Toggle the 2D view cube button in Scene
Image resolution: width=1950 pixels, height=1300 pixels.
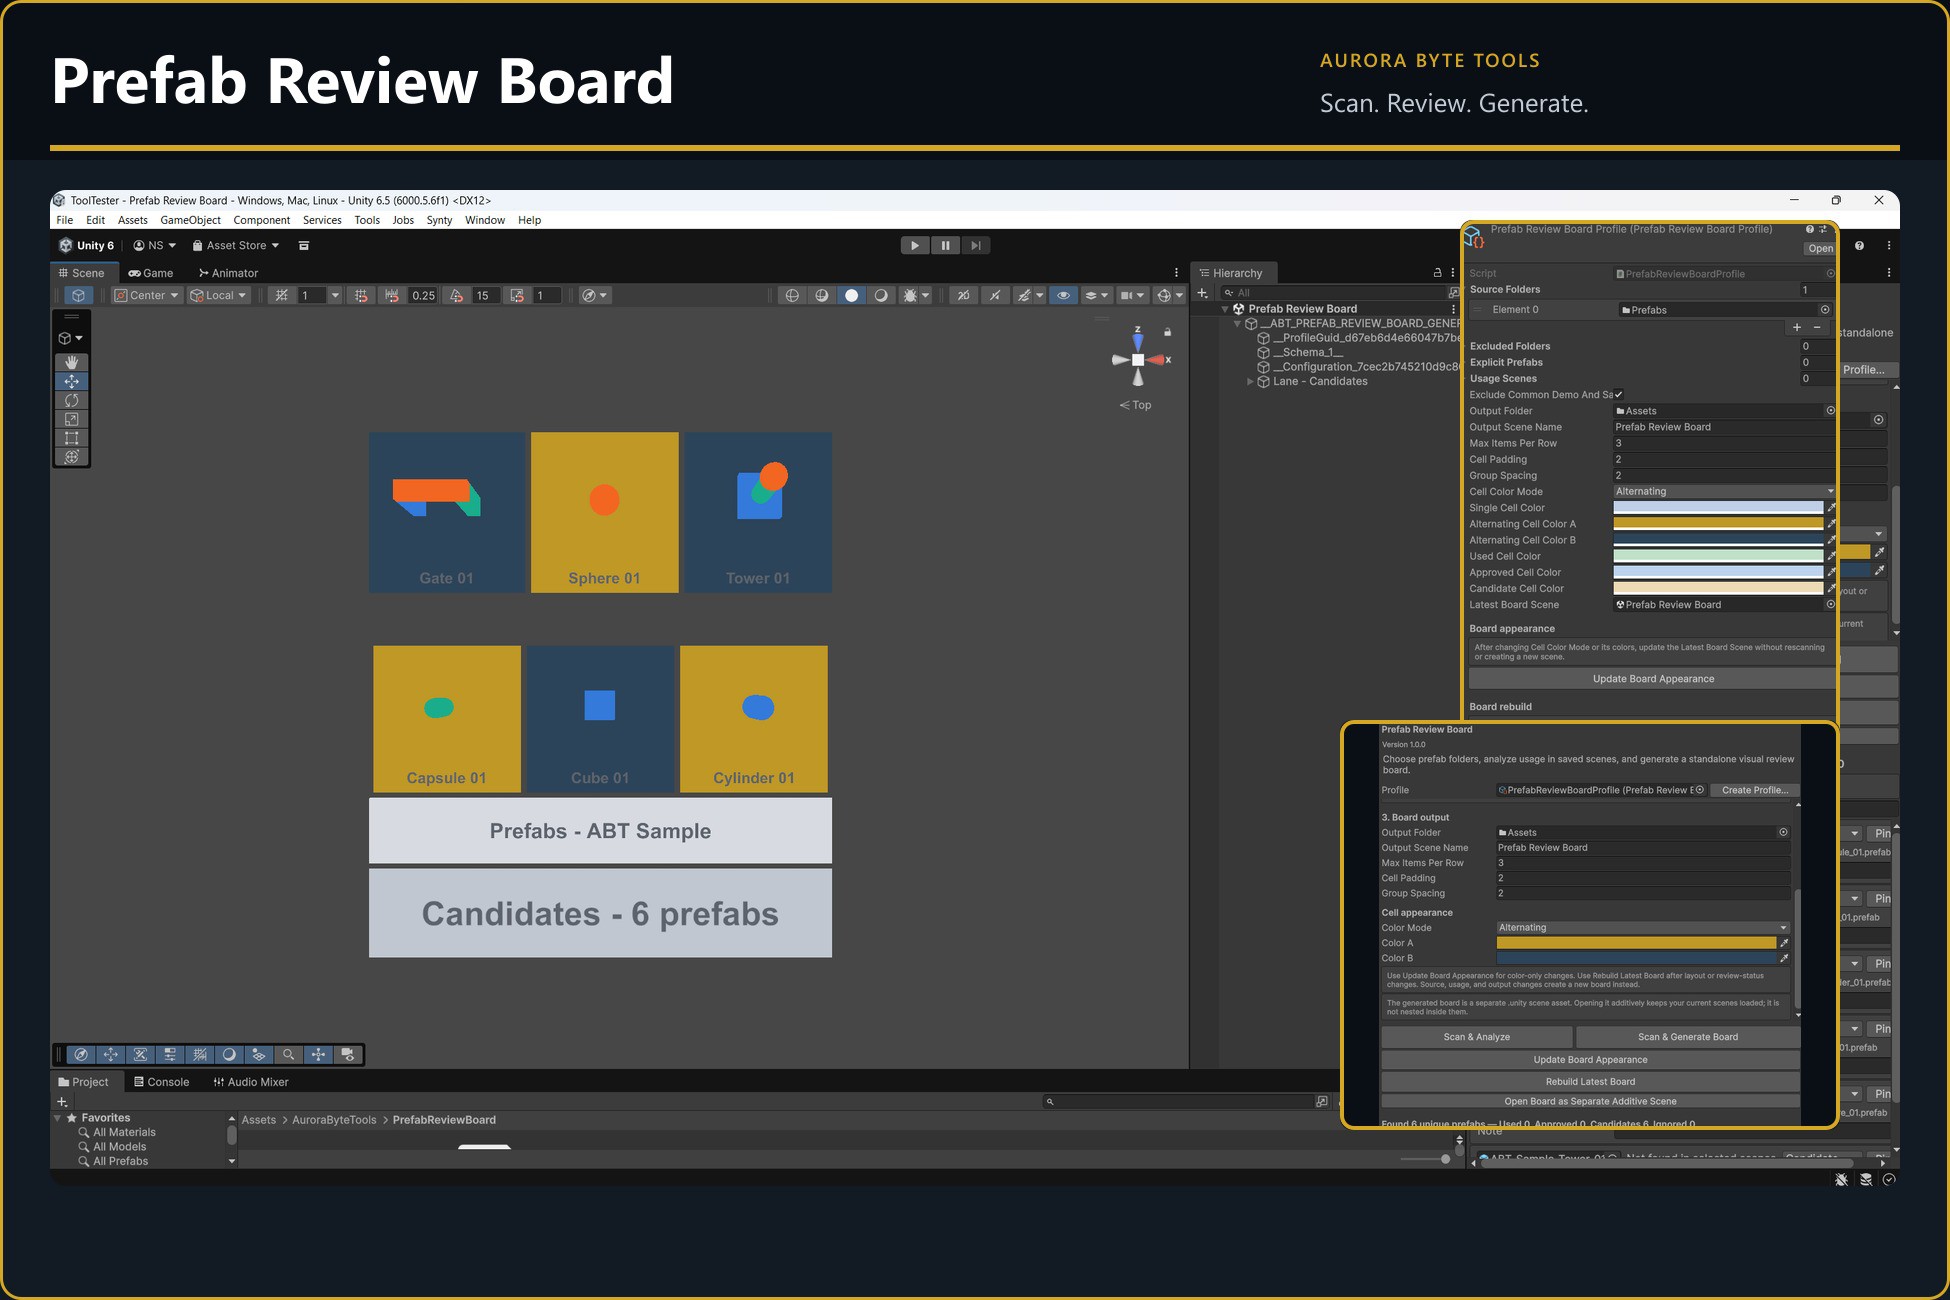point(79,295)
